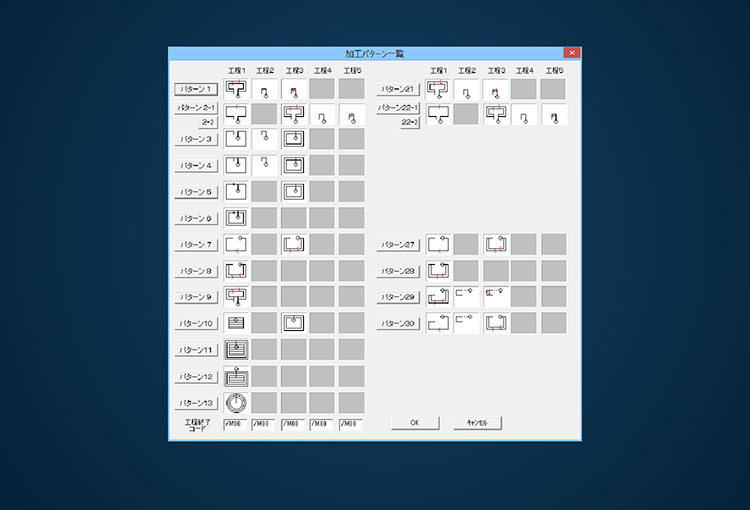Pick the パターン28 button
750x510 pixels.
(x=398, y=271)
